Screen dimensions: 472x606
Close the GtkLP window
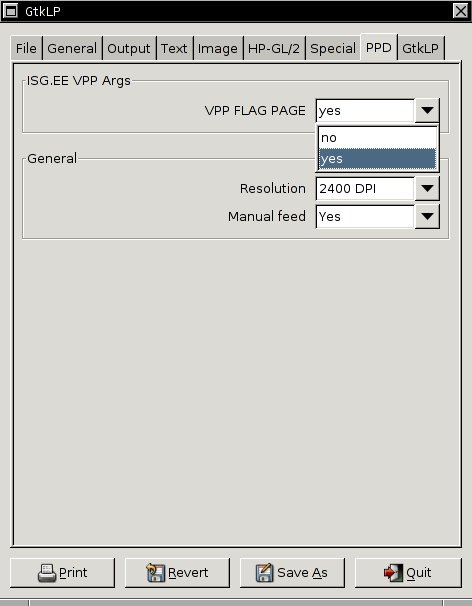click(460, 11)
